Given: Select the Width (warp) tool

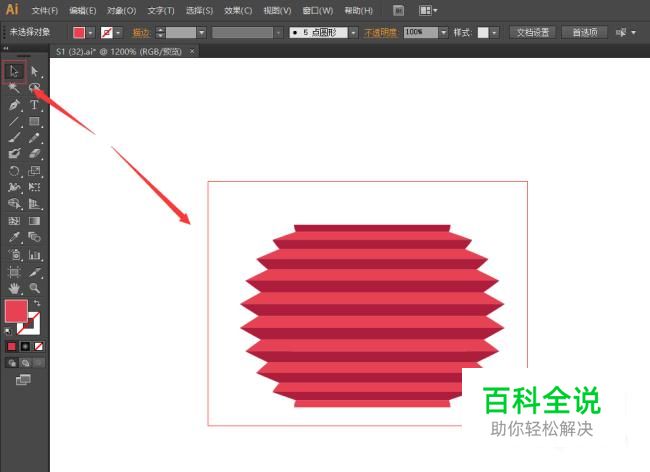Looking at the screenshot, I should click(x=14, y=187).
